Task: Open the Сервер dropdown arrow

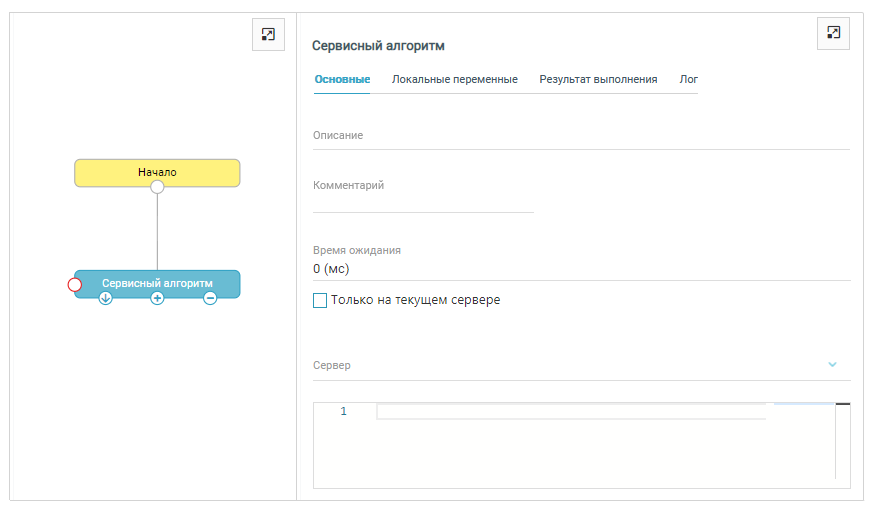Action: tap(832, 365)
